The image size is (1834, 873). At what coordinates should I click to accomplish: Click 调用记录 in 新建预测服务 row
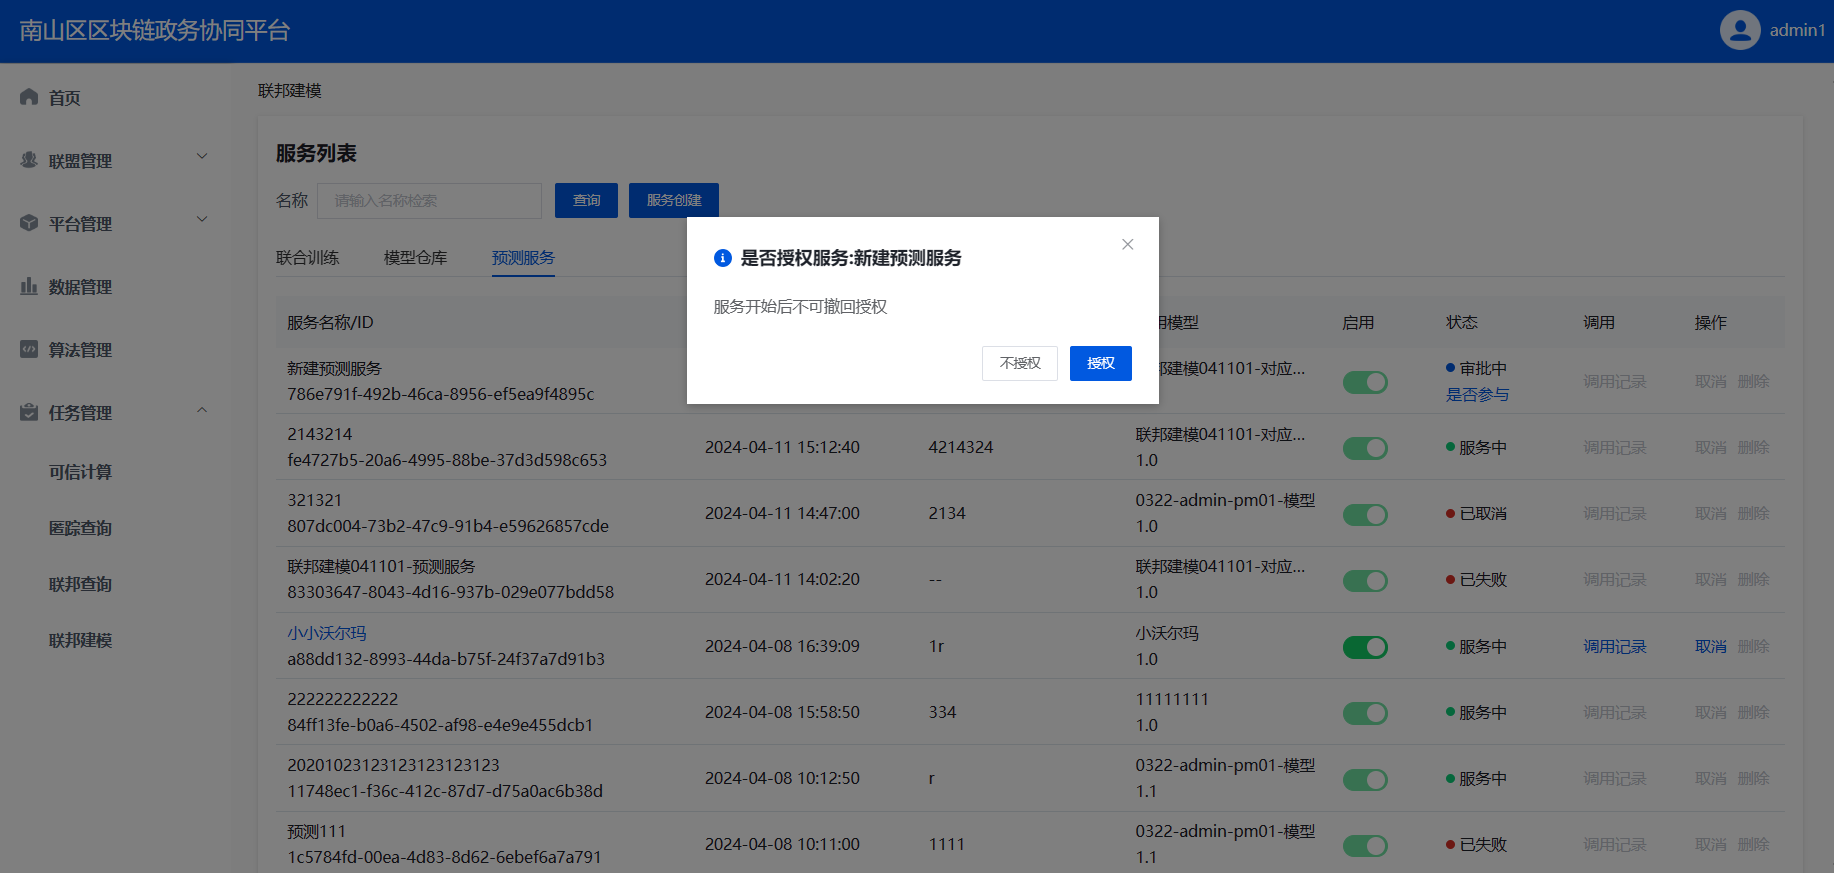1614,382
